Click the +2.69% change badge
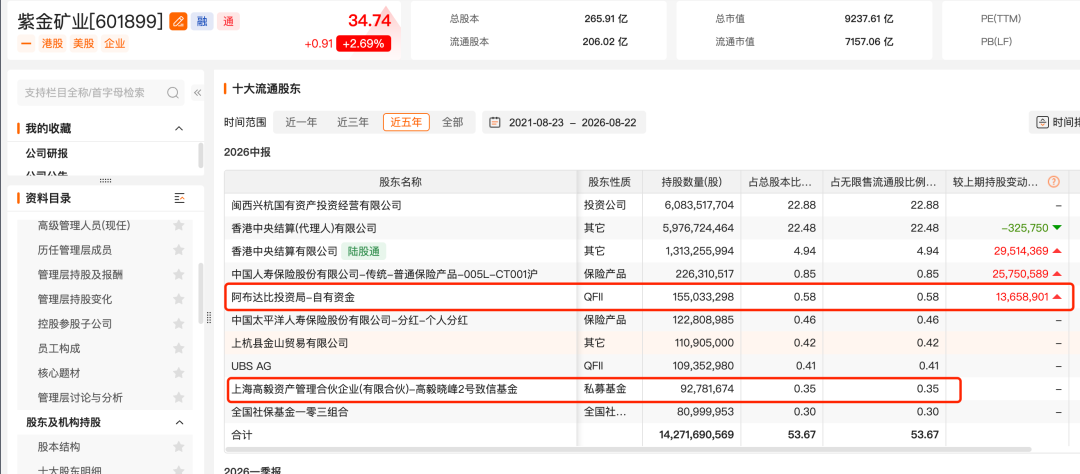The image size is (1080, 474). click(364, 43)
